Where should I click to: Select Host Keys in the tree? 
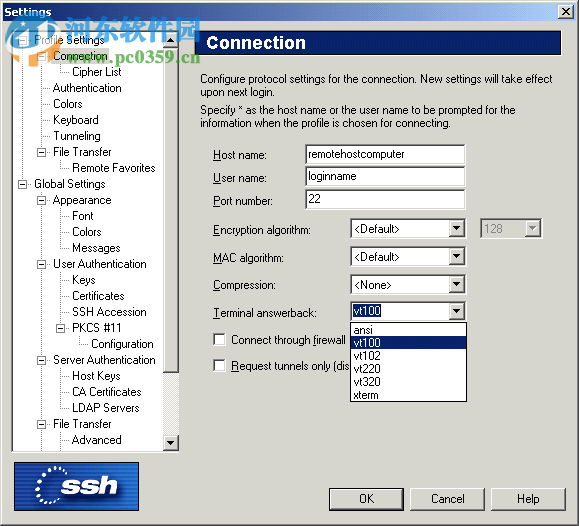coord(96,376)
